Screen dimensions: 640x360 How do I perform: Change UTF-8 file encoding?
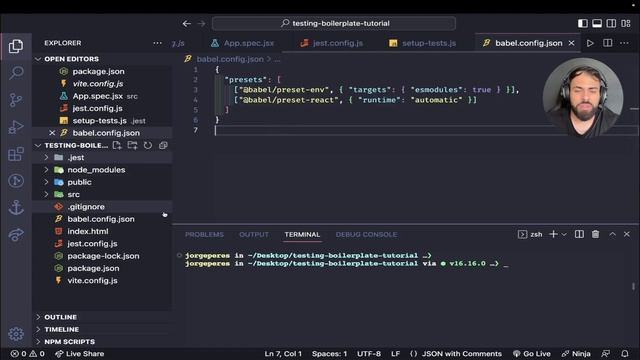[x=369, y=353]
